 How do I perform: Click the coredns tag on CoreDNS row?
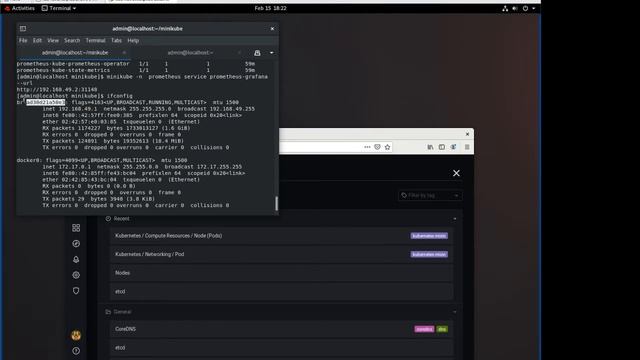pyautogui.click(x=424, y=329)
